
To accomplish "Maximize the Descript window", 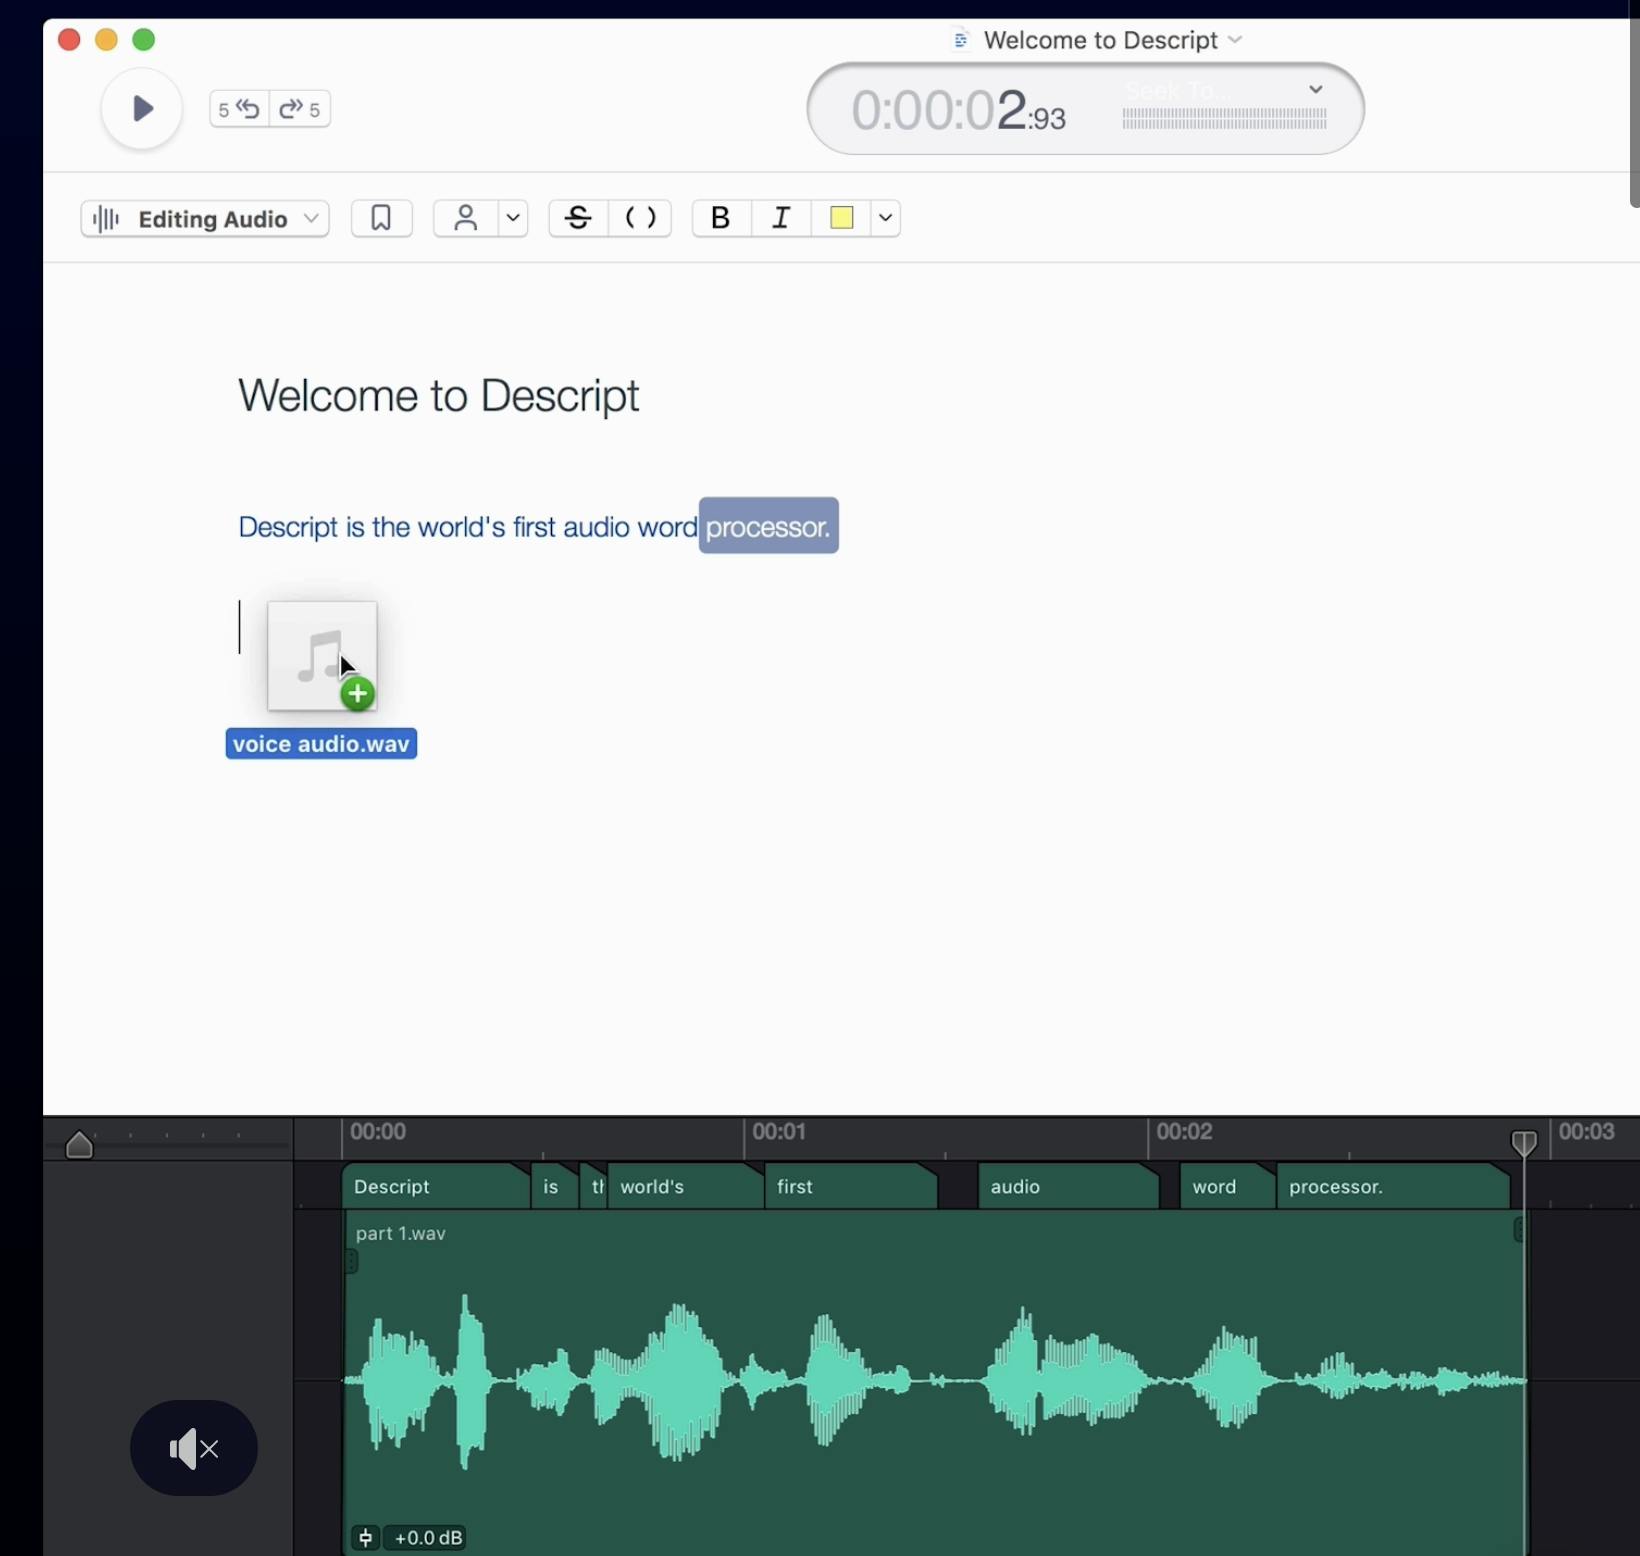I will click(144, 40).
